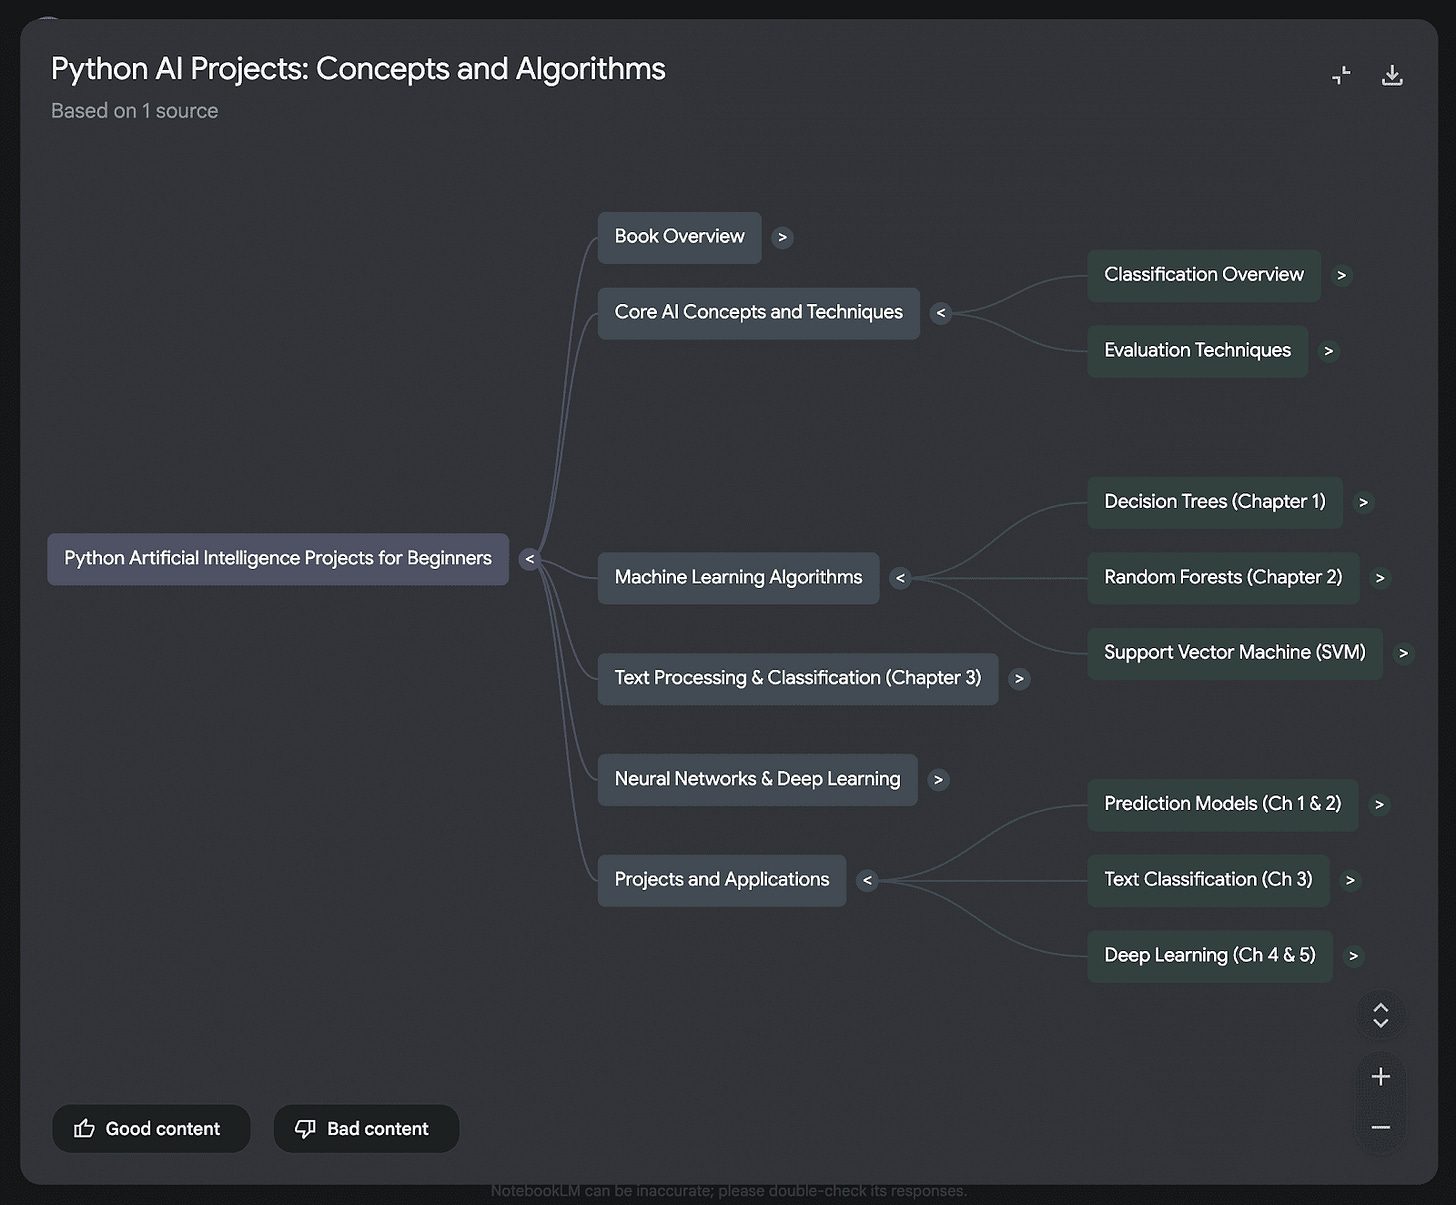Click the thumbs up Good content button
The width and height of the screenshot is (1456, 1205).
[x=151, y=1129]
